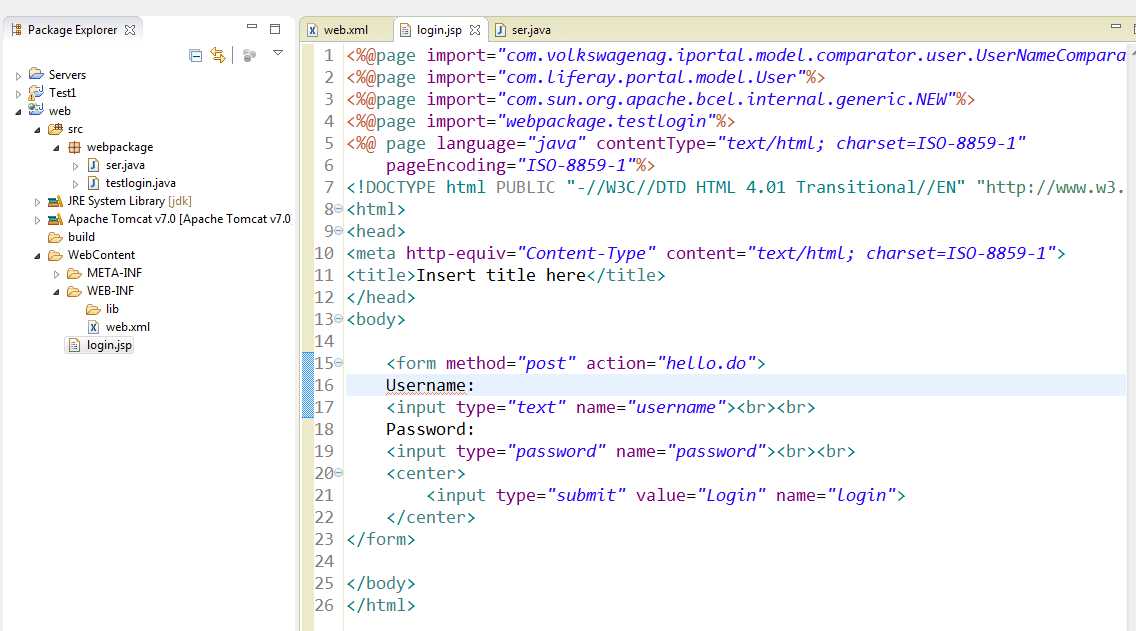This screenshot has width=1136, height=631.
Task: Select Servers in Package Explorer
Action: (x=67, y=75)
